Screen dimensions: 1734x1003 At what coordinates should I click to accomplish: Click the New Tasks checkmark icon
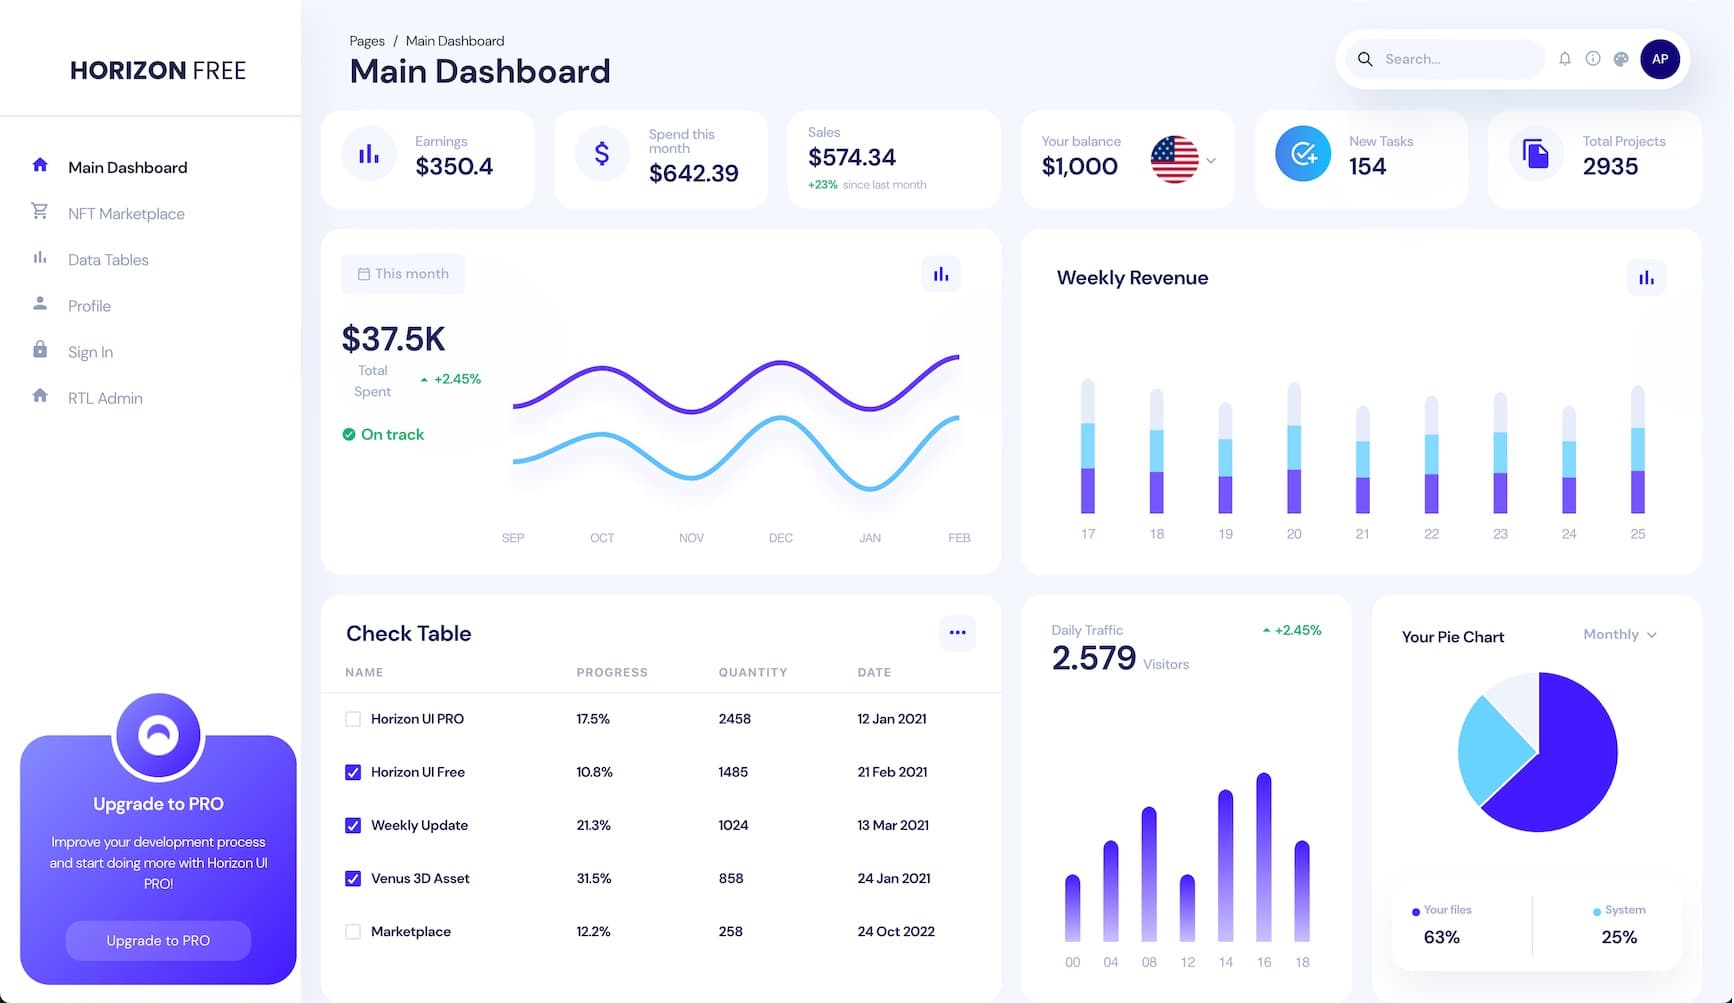coord(1303,154)
